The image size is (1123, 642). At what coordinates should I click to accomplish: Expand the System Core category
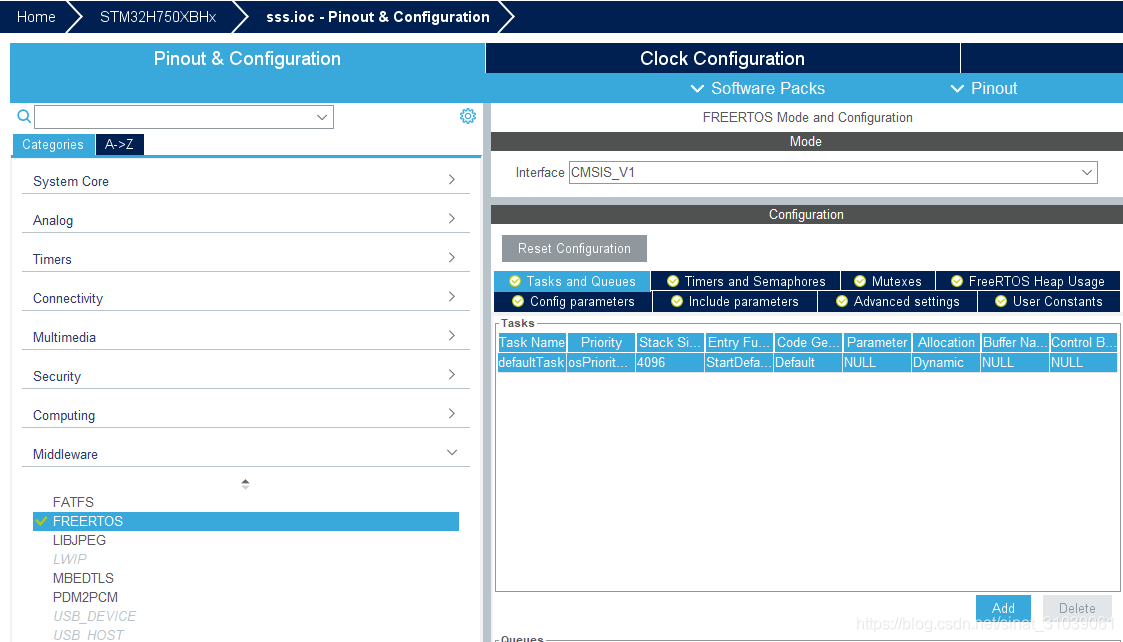[245, 181]
